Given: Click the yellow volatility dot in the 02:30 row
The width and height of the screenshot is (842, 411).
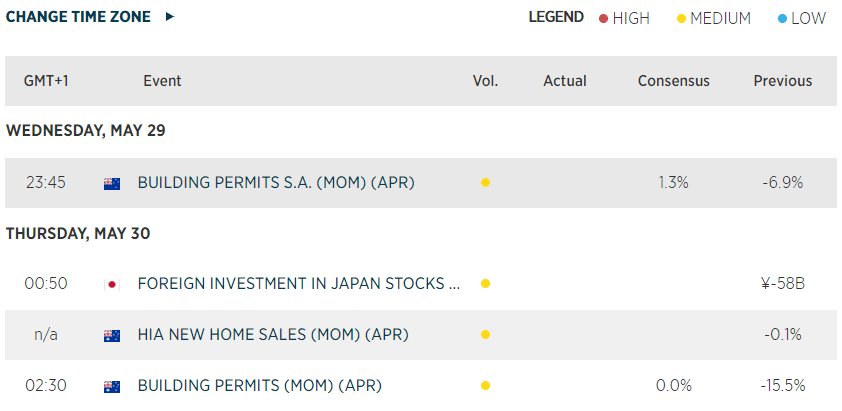Looking at the screenshot, I should click(x=485, y=385).
